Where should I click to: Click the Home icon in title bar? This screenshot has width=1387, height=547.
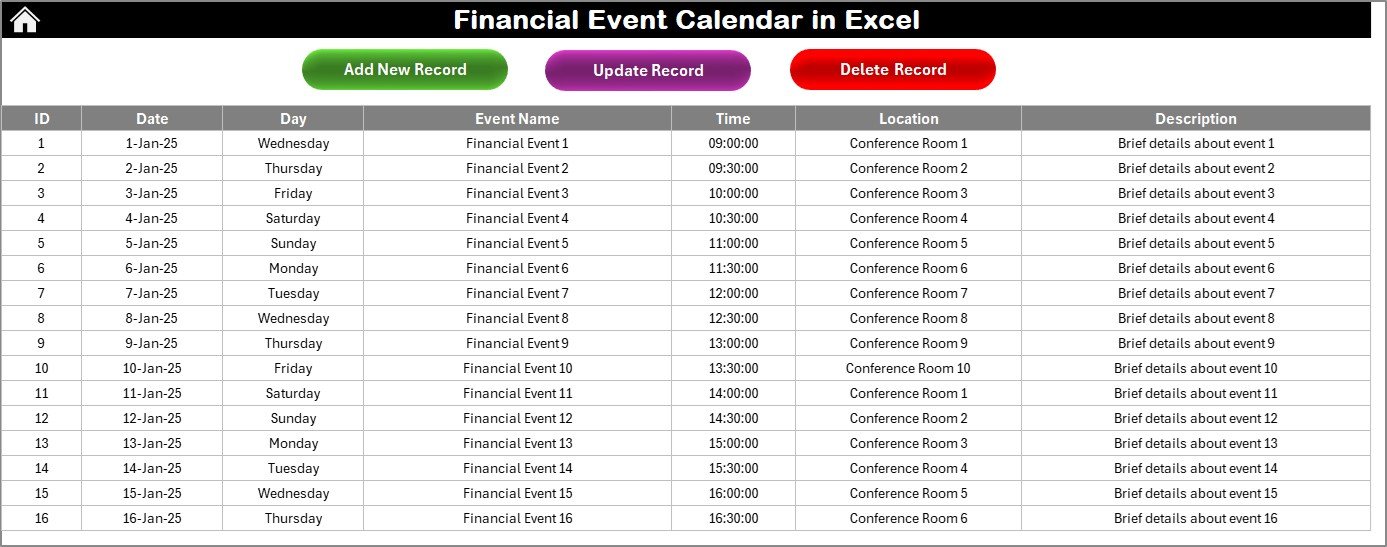click(24, 20)
